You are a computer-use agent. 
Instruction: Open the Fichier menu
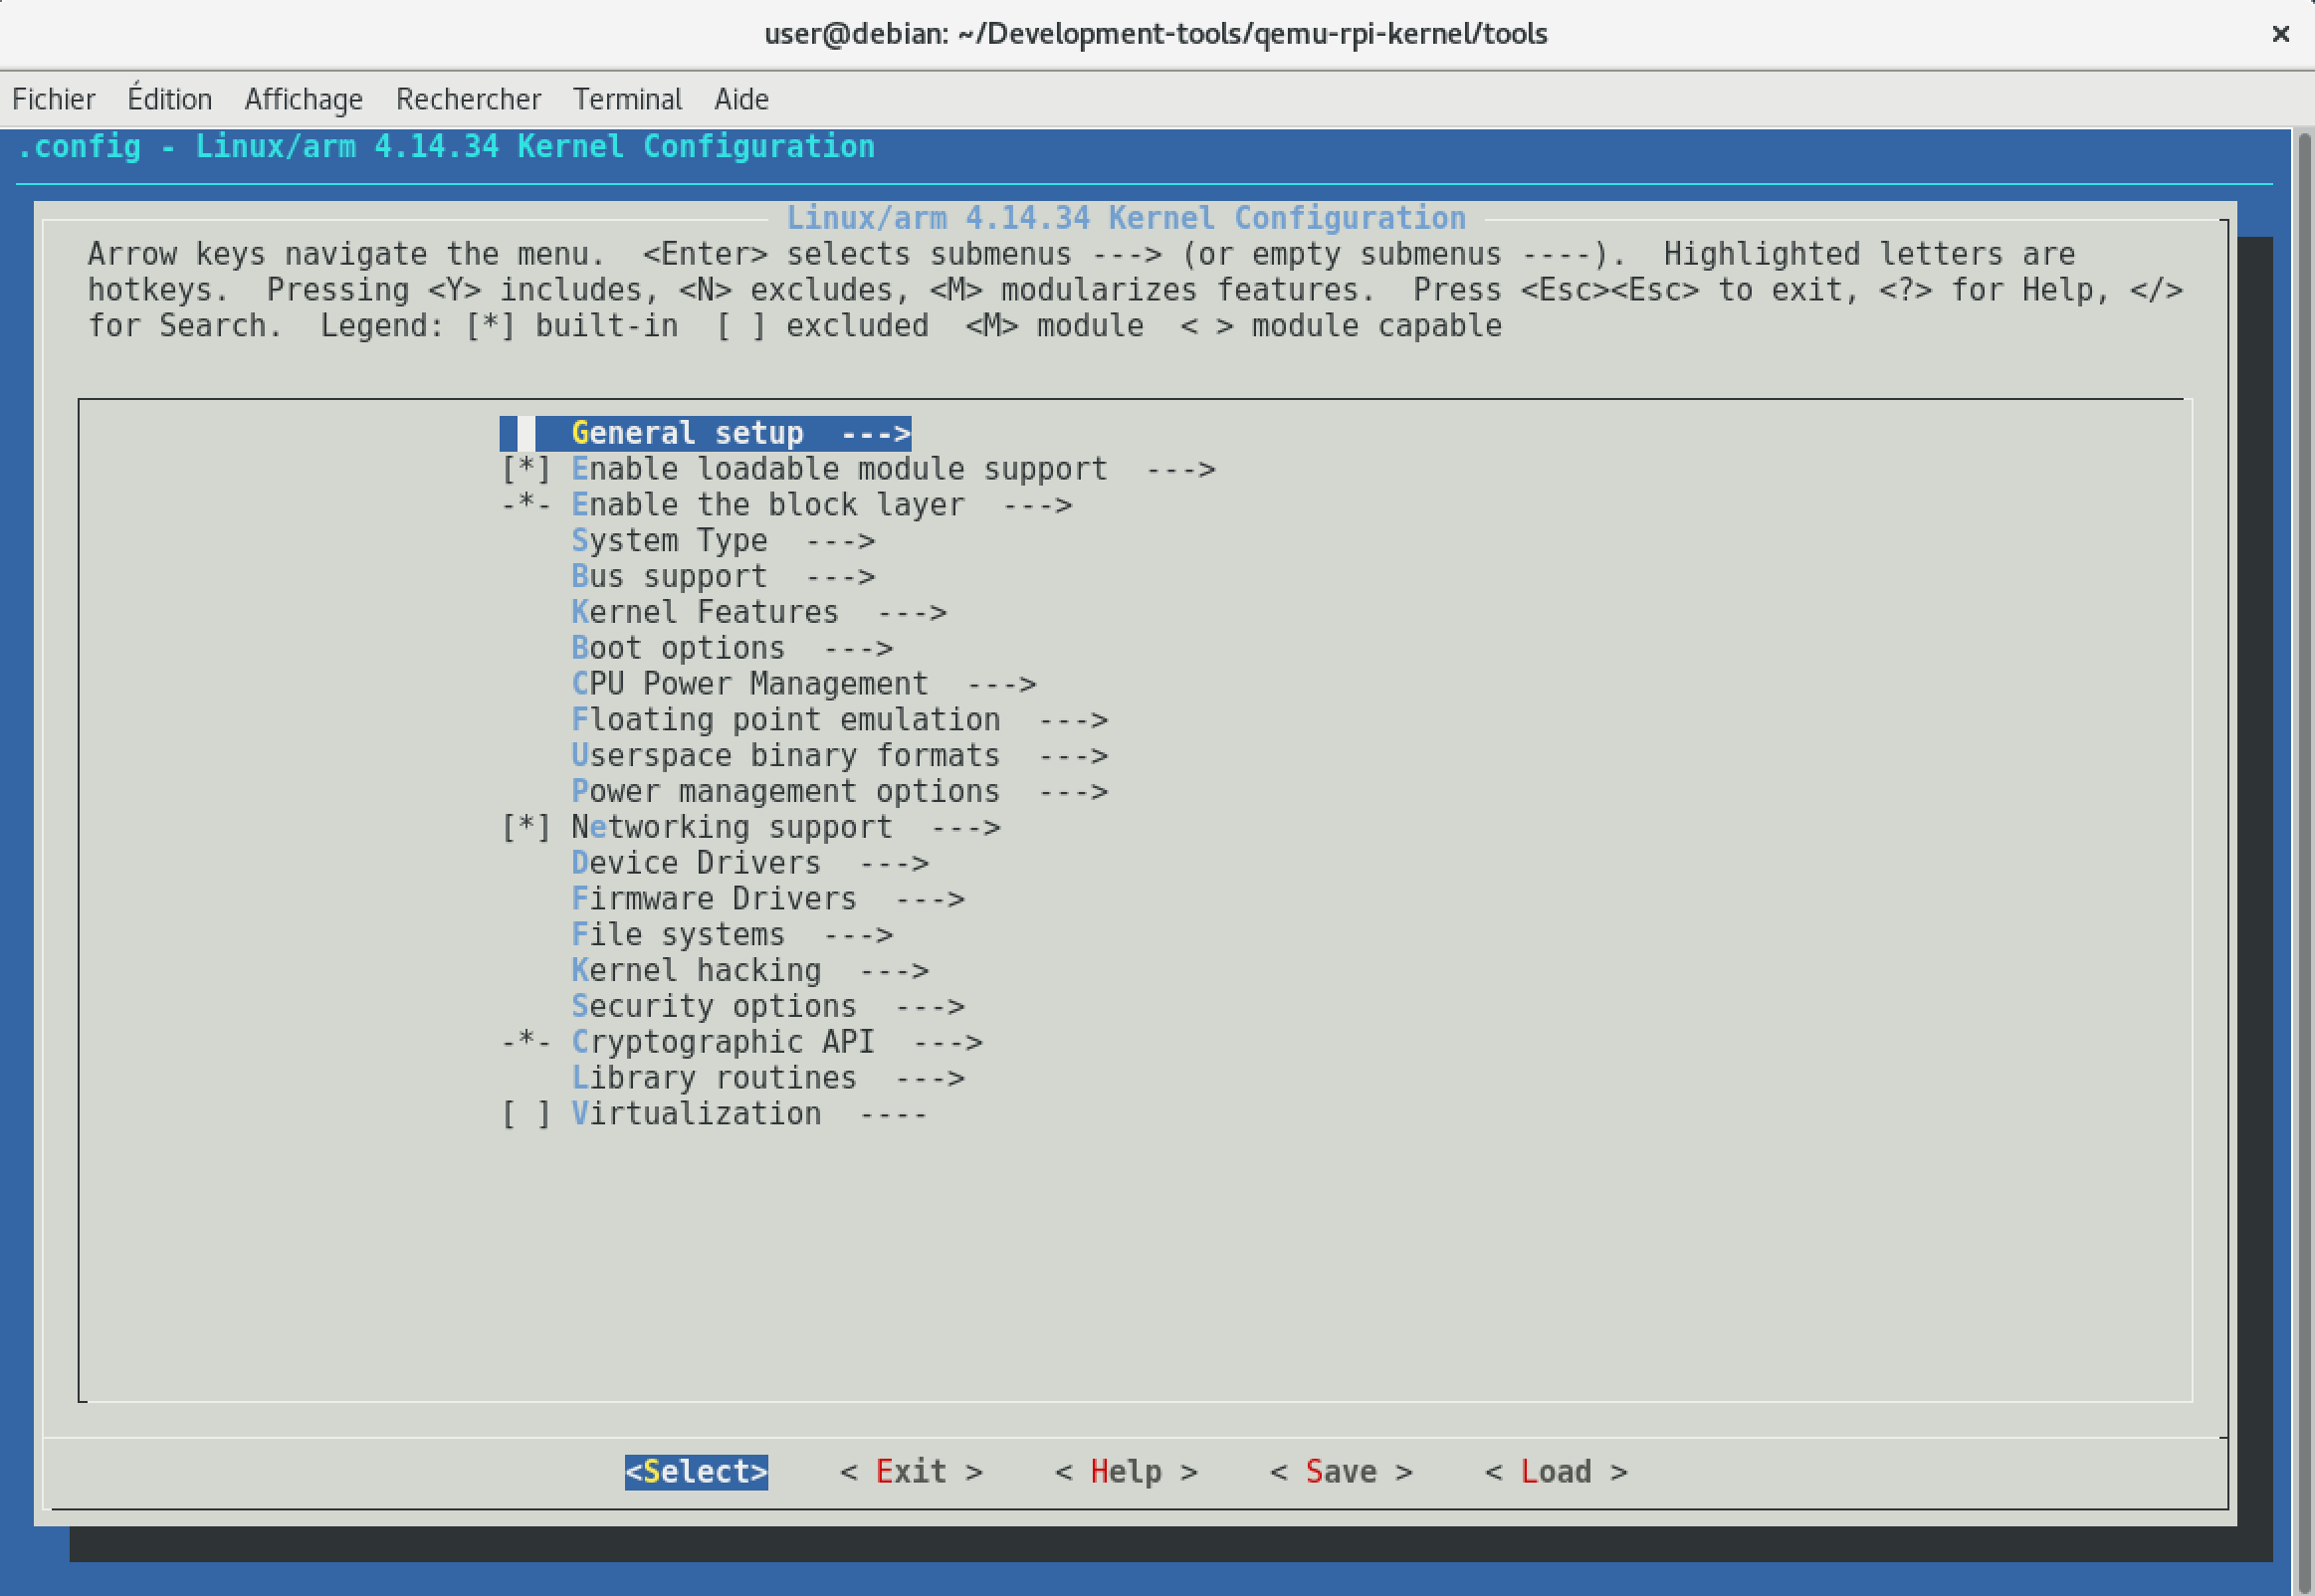click(54, 99)
